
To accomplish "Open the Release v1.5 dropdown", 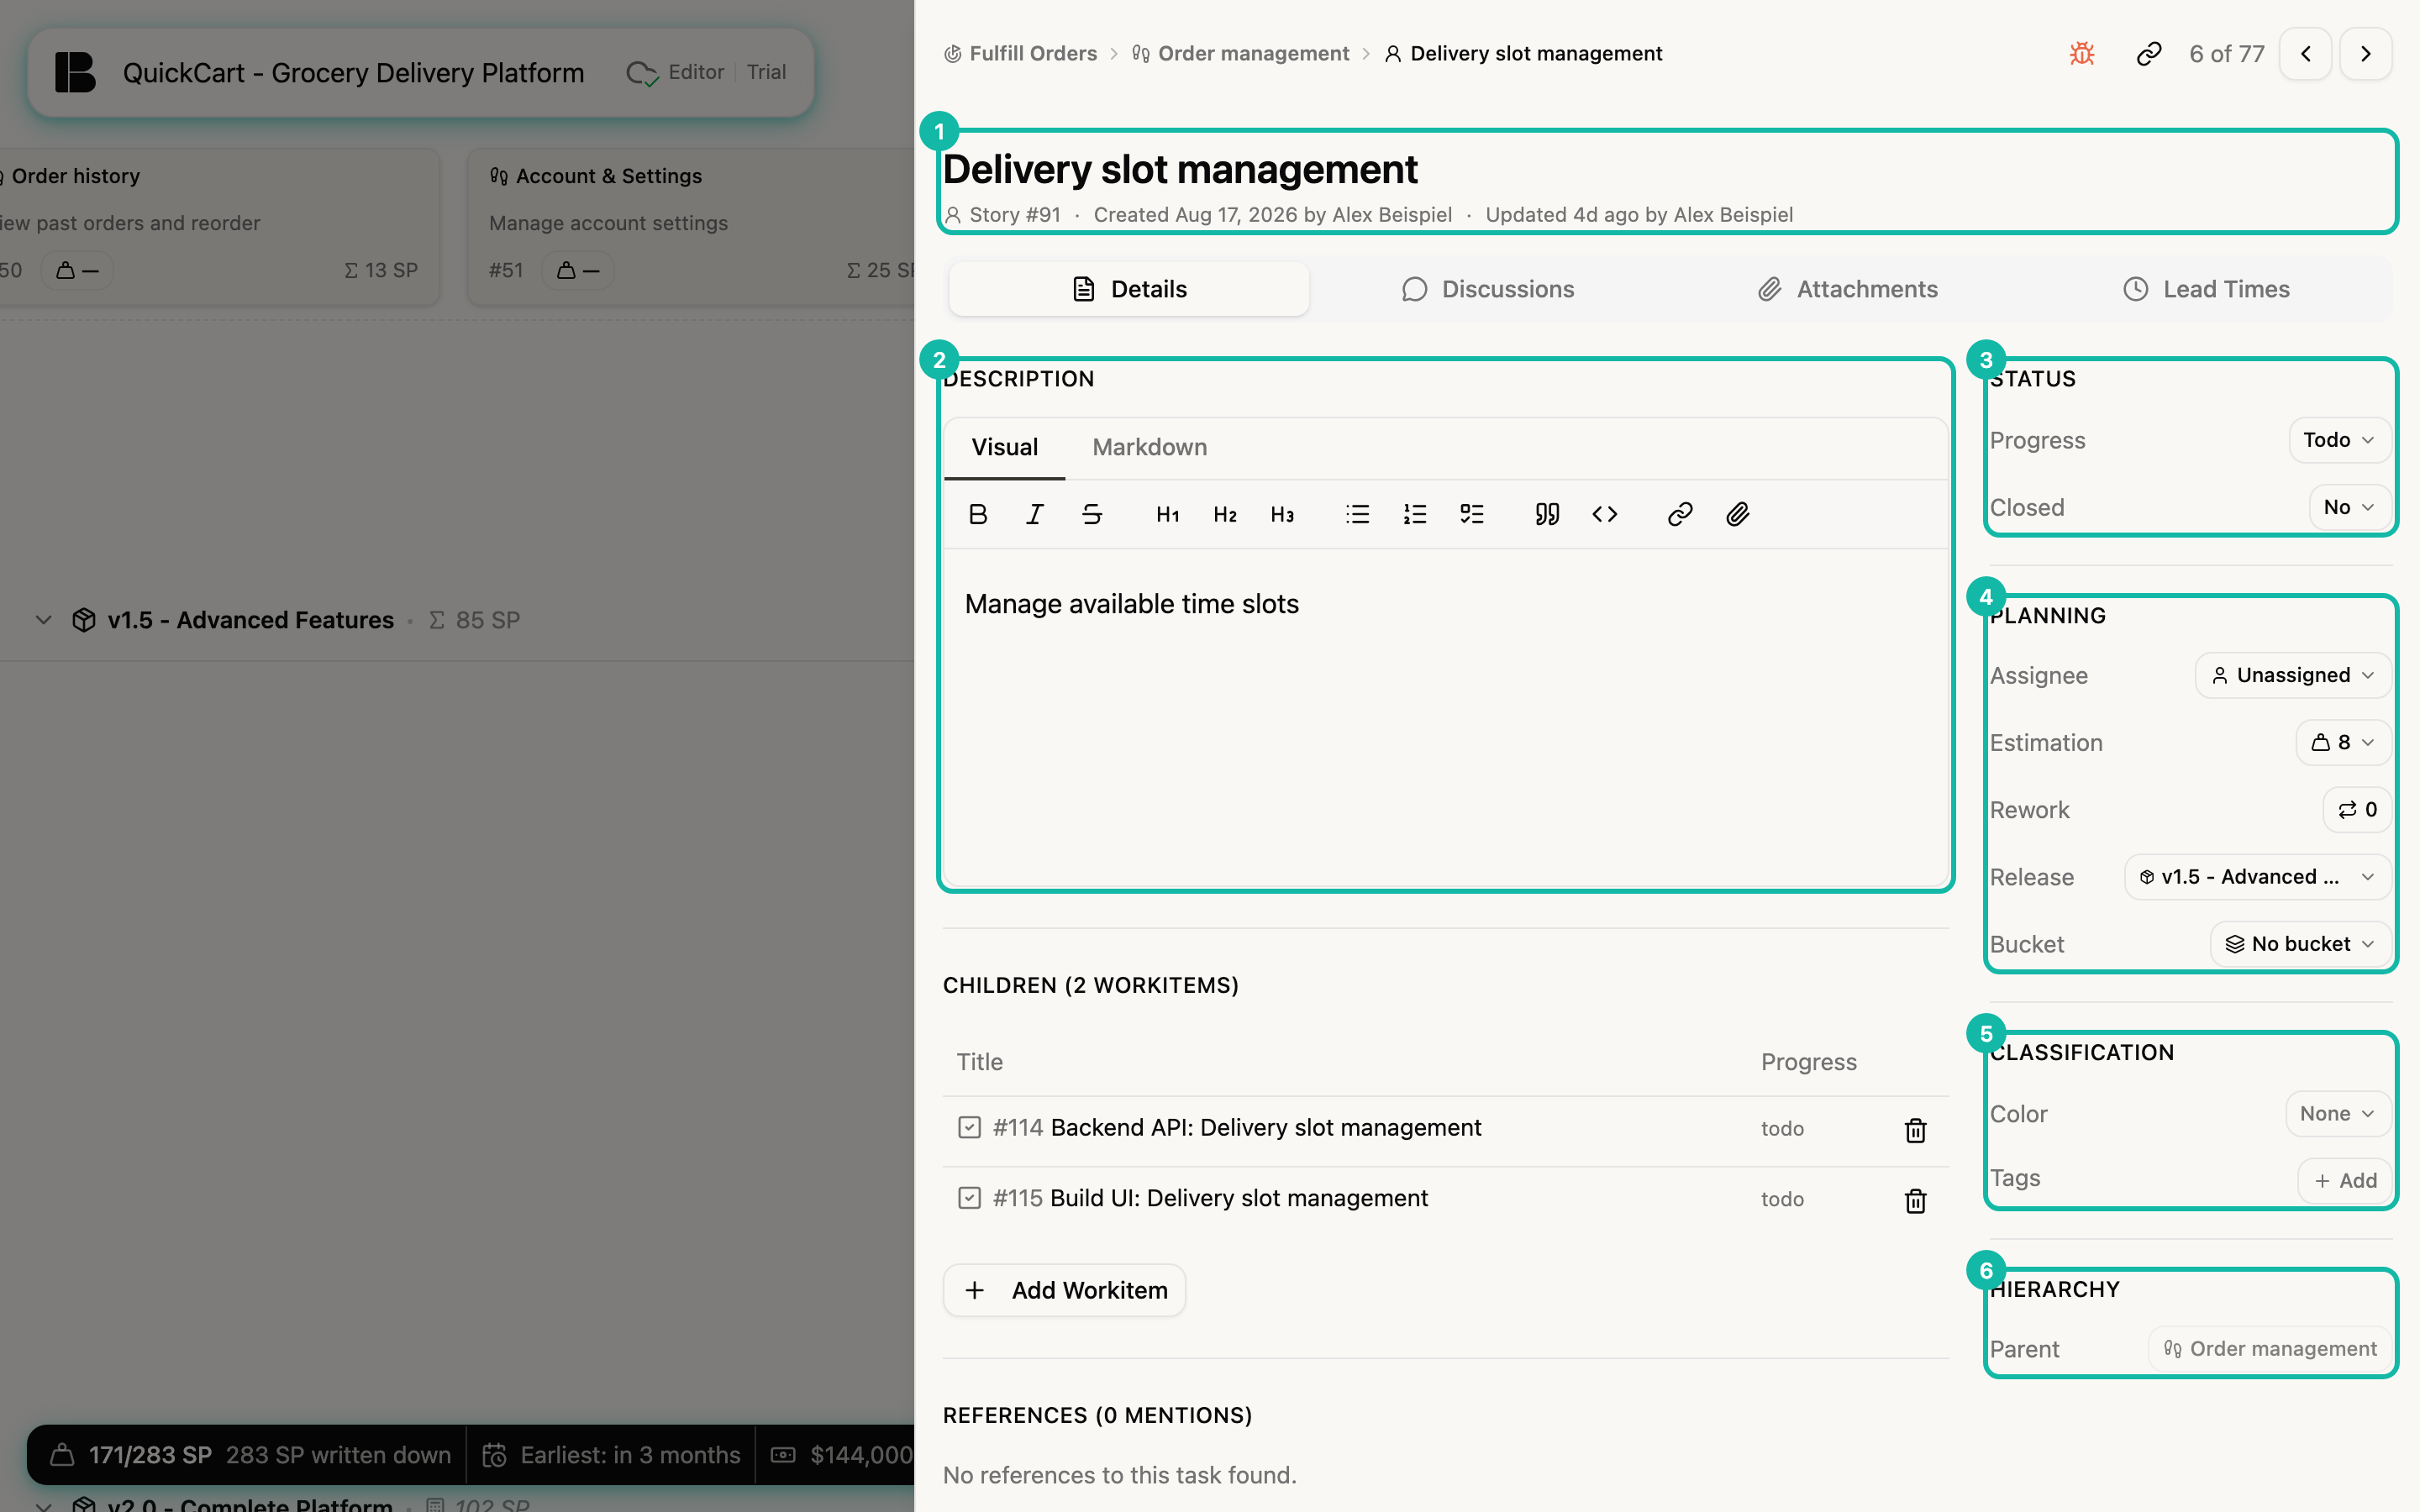I will coord(2258,877).
